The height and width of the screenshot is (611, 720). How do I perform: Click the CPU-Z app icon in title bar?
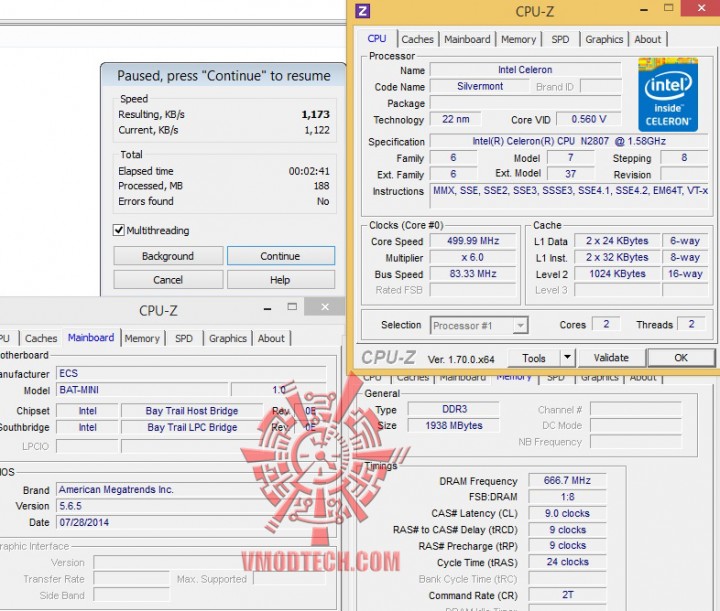pos(363,11)
